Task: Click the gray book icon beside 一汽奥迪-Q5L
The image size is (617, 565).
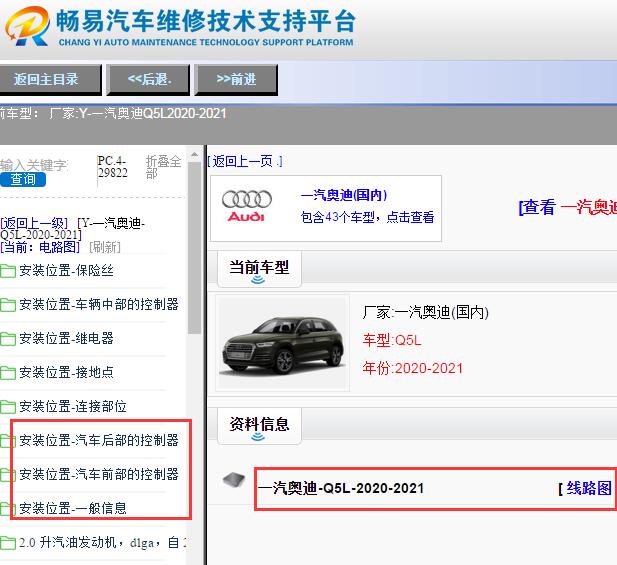Action: click(234, 480)
